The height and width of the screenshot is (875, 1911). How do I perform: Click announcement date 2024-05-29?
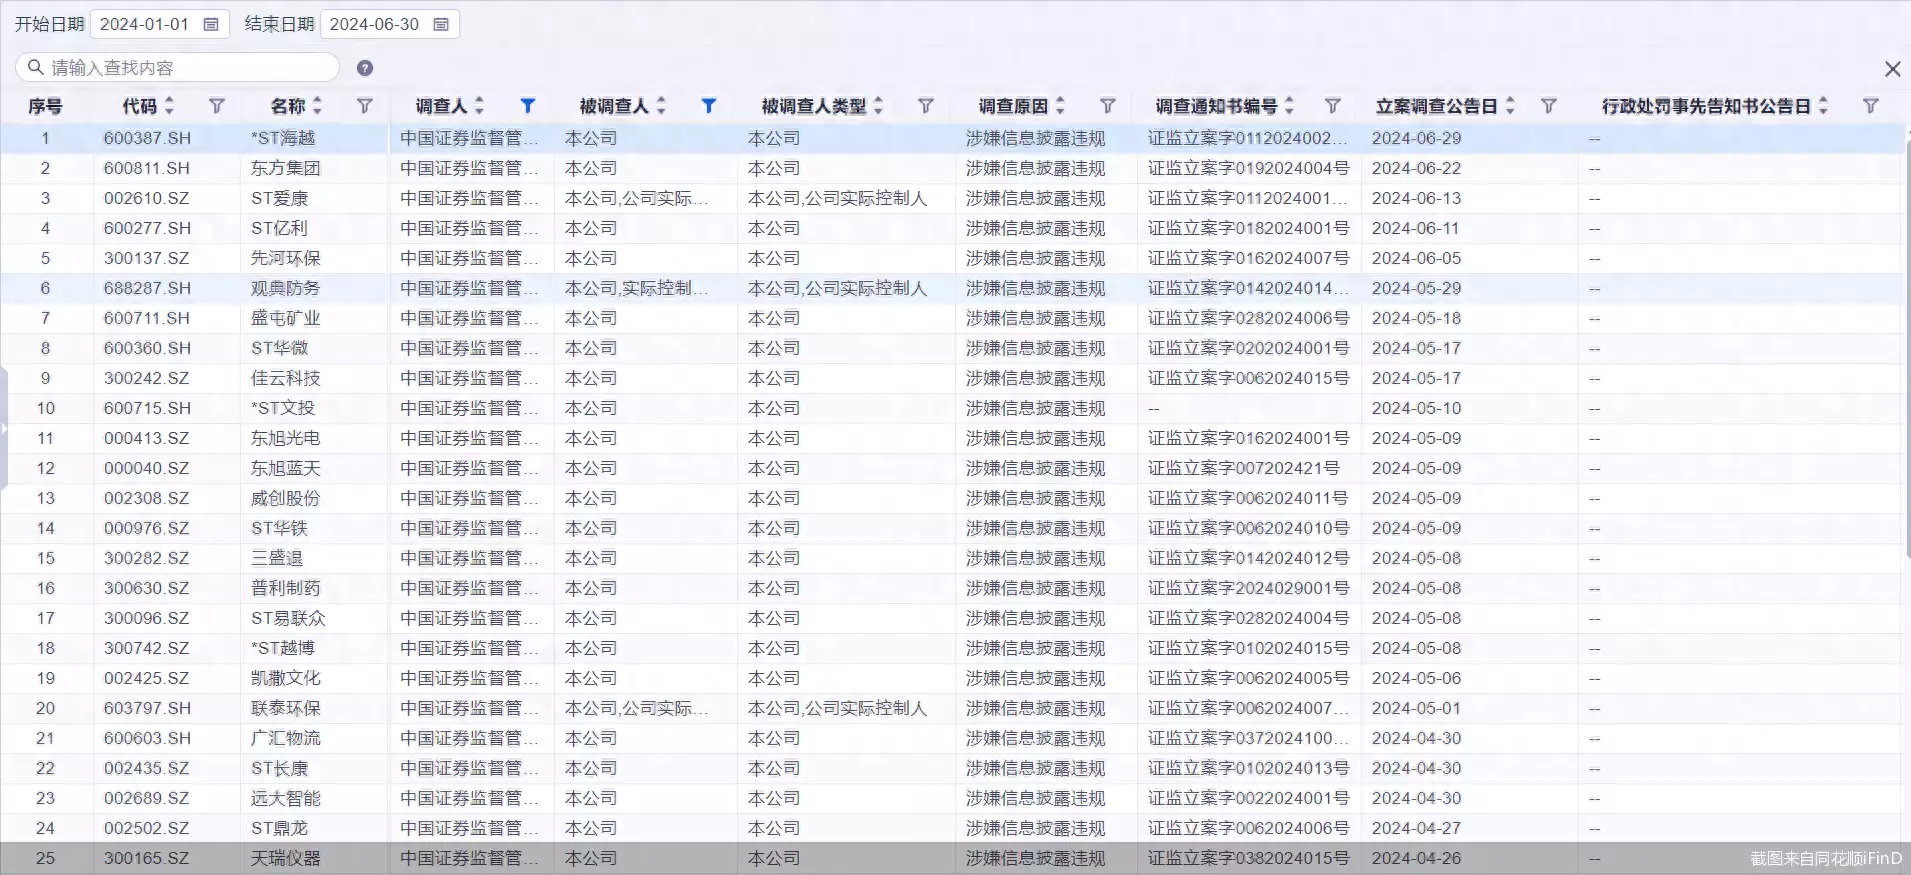pos(1416,288)
